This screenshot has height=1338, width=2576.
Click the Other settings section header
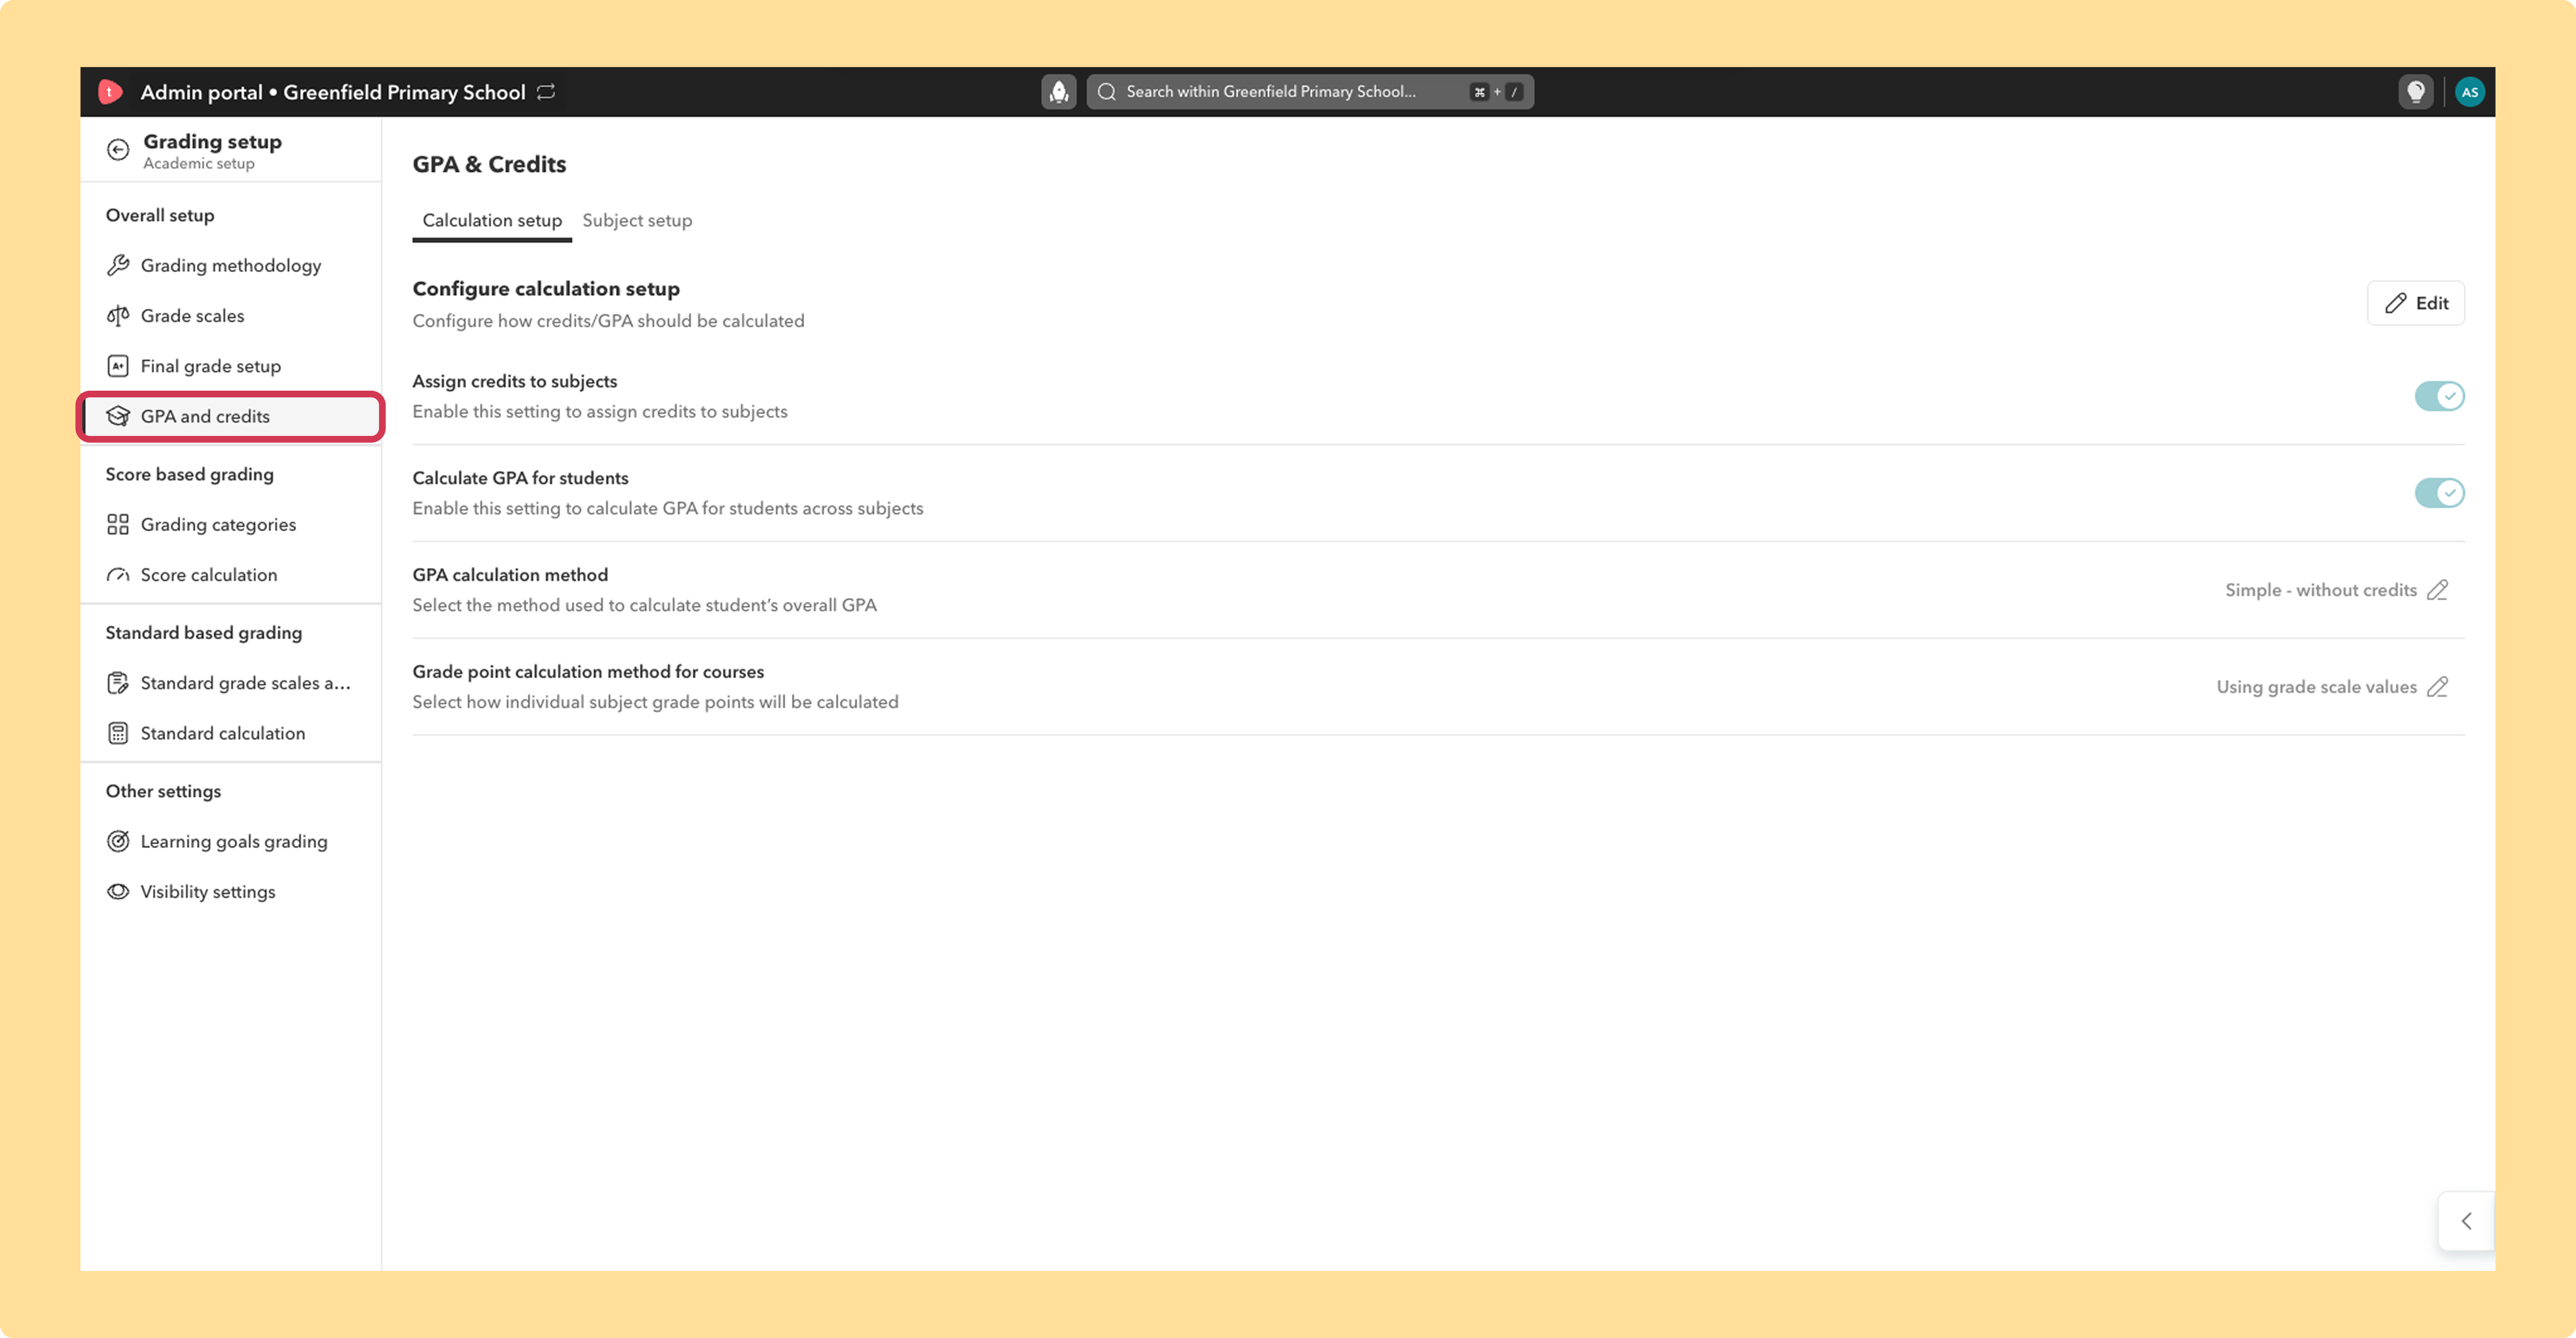coord(164,791)
